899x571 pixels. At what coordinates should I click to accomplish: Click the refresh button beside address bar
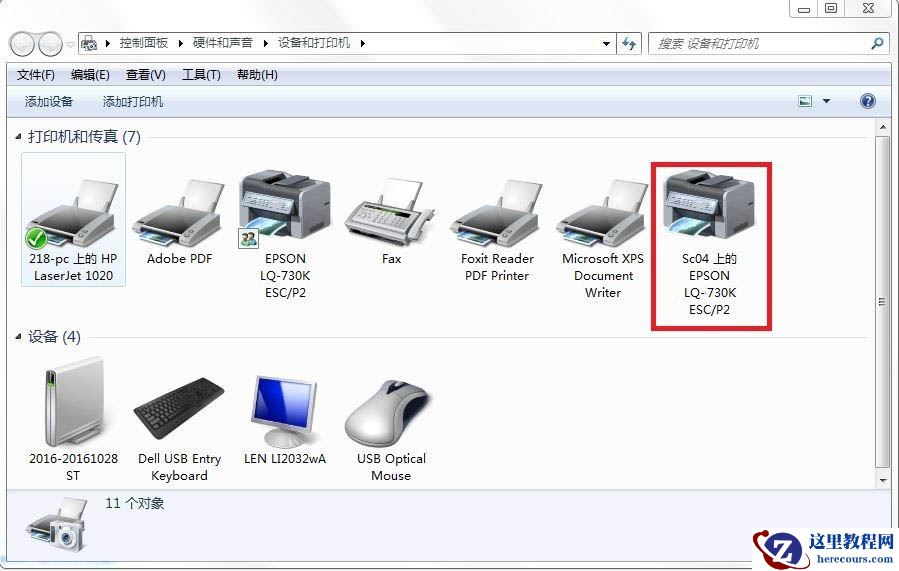(x=629, y=43)
